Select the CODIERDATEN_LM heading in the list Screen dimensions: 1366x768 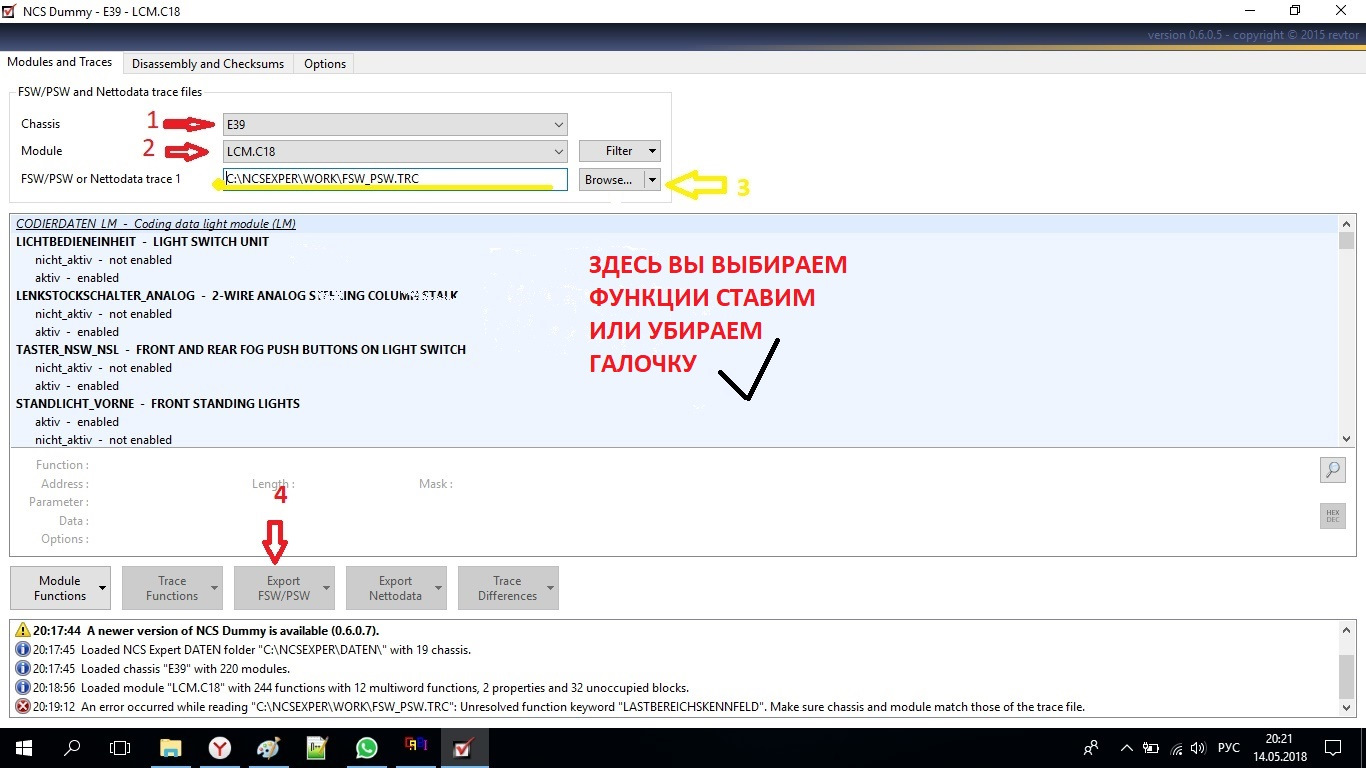[155, 223]
